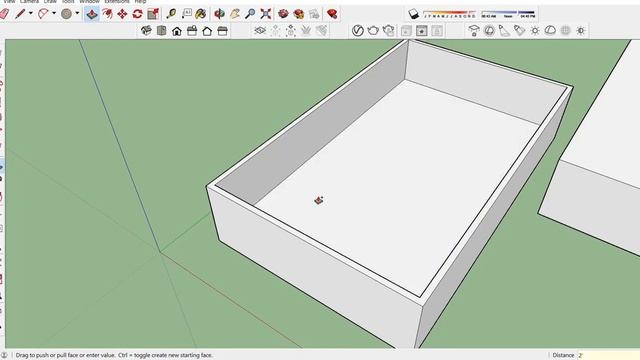
Task: Click the shadow time-of-day slider
Action: coord(508,14)
